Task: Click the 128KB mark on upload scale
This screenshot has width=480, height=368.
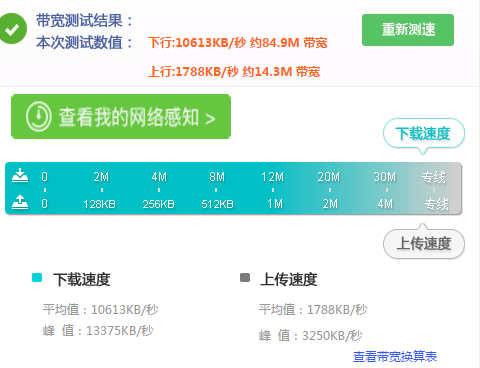Action: pos(99,204)
